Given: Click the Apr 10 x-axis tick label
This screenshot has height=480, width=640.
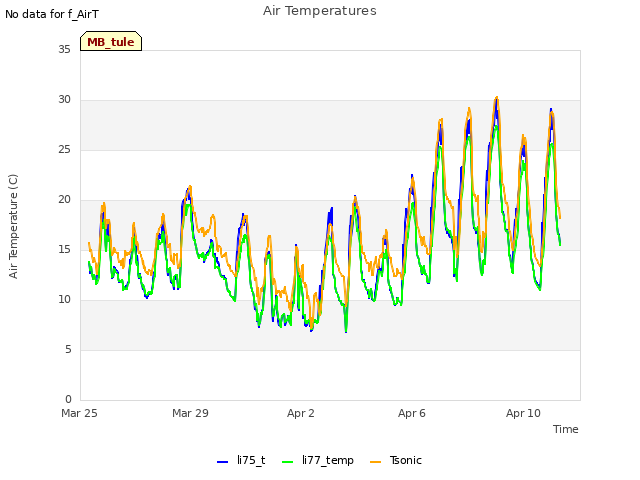Looking at the screenshot, I should click(523, 413).
